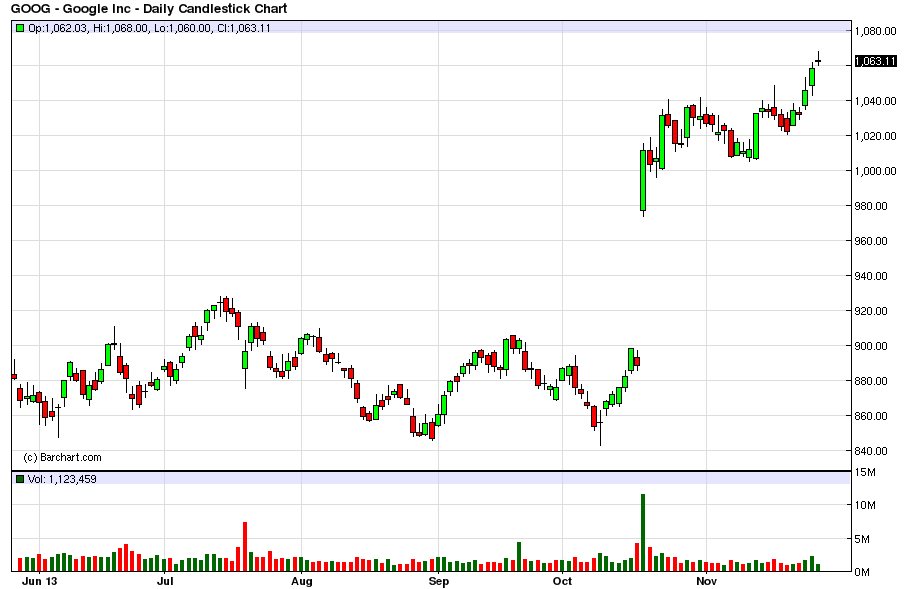The width and height of the screenshot is (908, 589).
Task: Click the 1,080.00 price axis label
Action: (x=876, y=31)
